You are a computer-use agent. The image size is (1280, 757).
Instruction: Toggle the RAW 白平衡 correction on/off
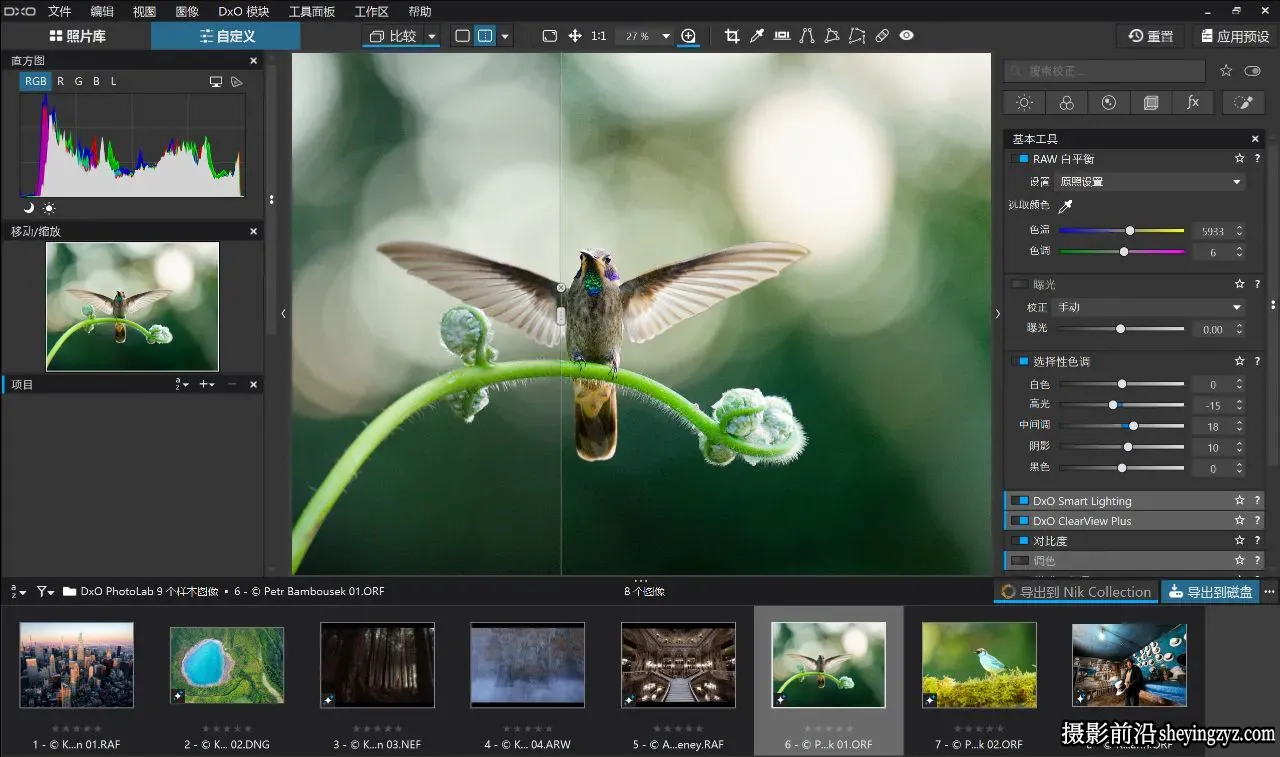coord(1019,159)
